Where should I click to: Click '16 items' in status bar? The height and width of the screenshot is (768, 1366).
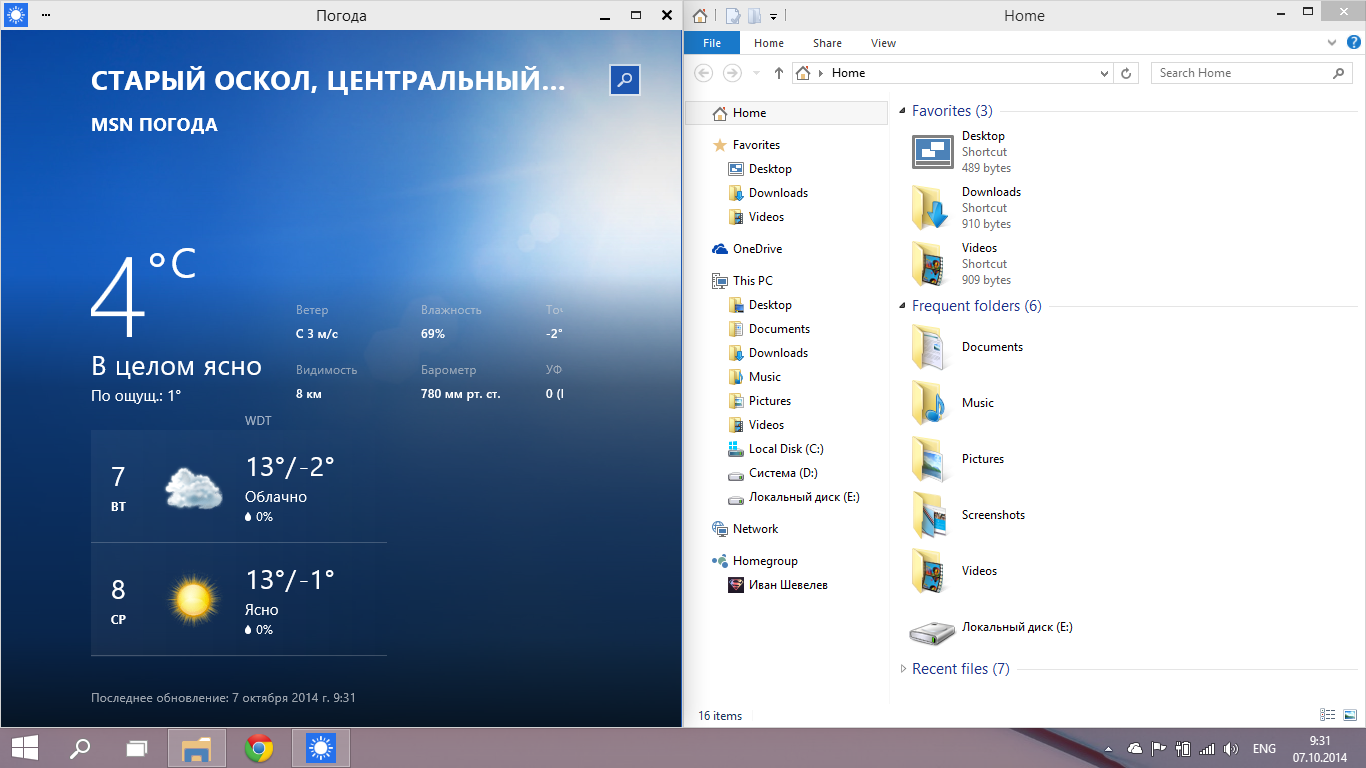point(720,716)
